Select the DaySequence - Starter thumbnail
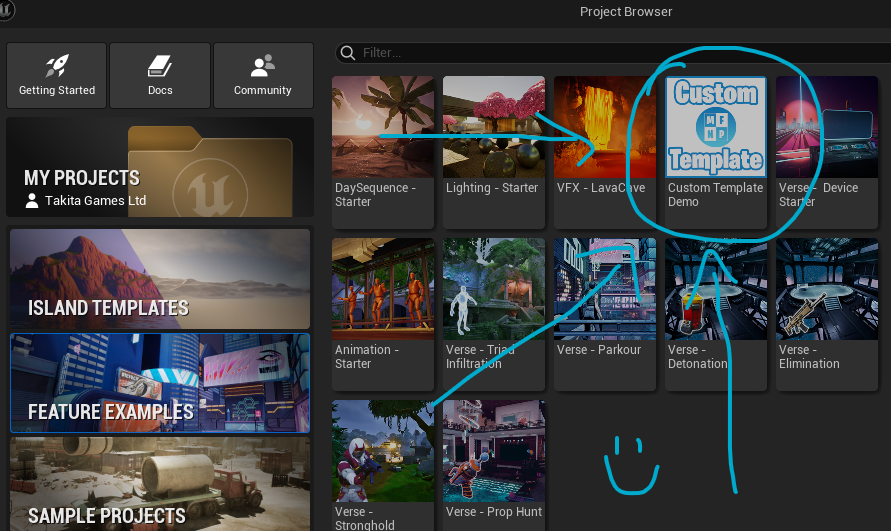The width and height of the screenshot is (891, 531). (383, 127)
